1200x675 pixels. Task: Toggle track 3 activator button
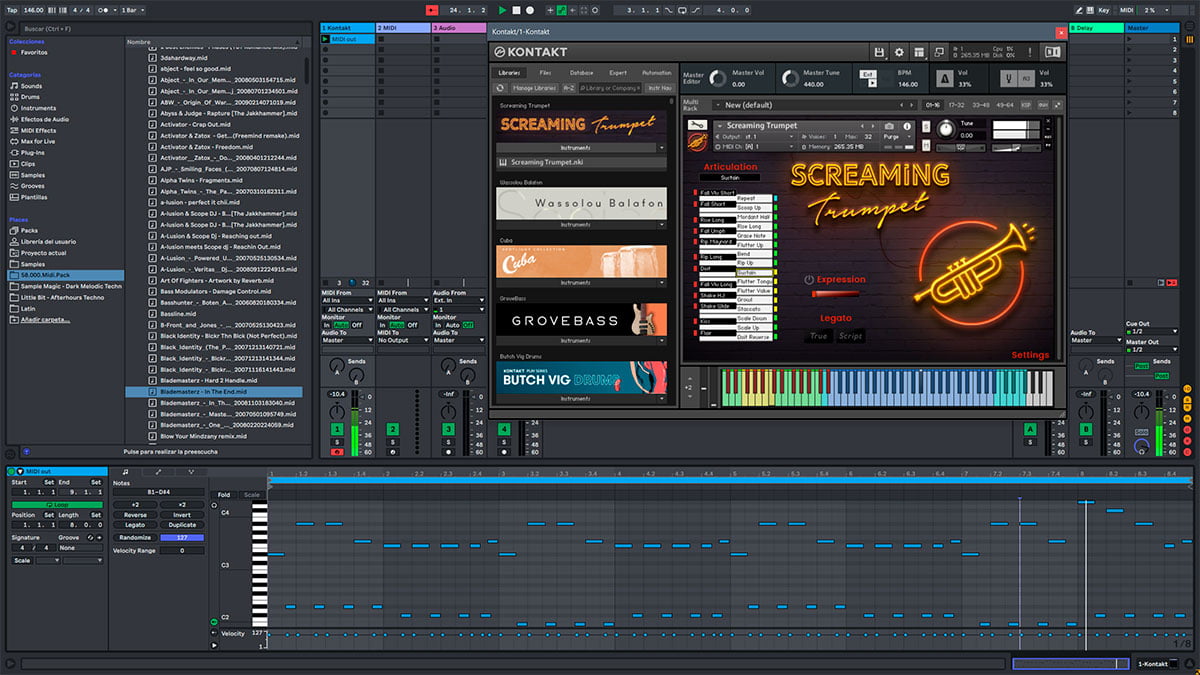(449, 429)
